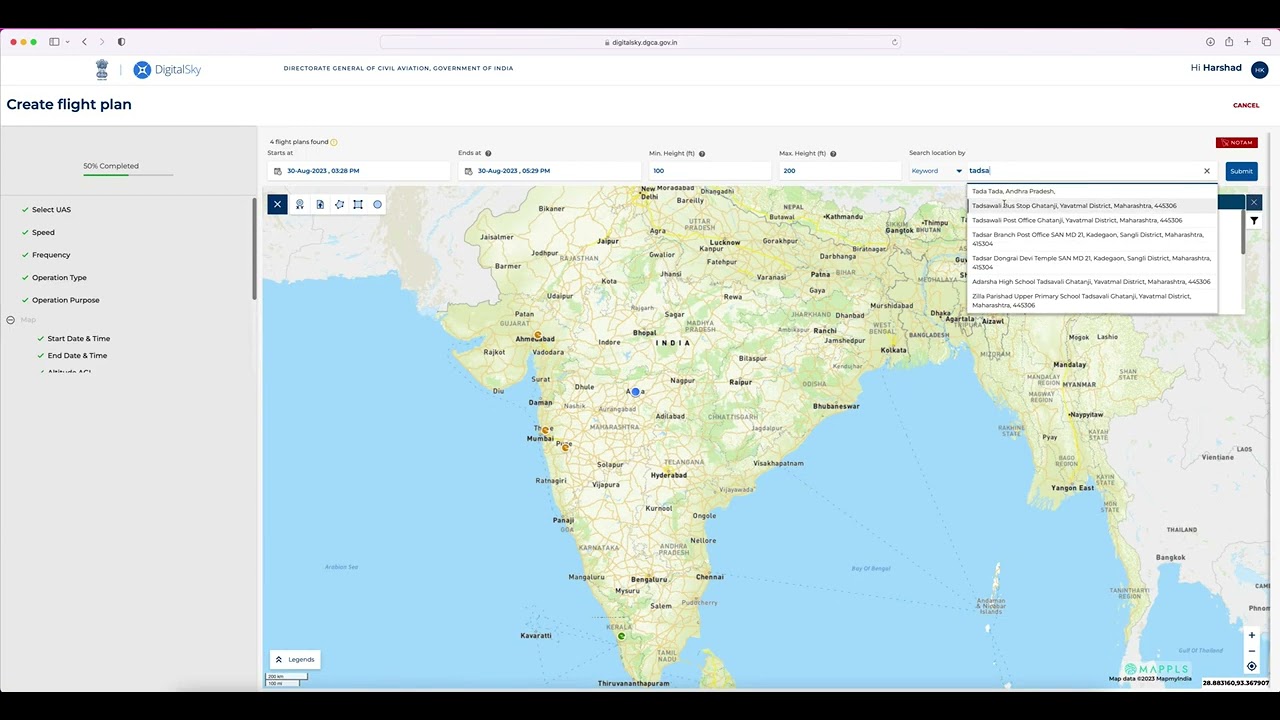Open the NOTAM button
Viewport: 1280px width, 720px height.
tap(1237, 142)
